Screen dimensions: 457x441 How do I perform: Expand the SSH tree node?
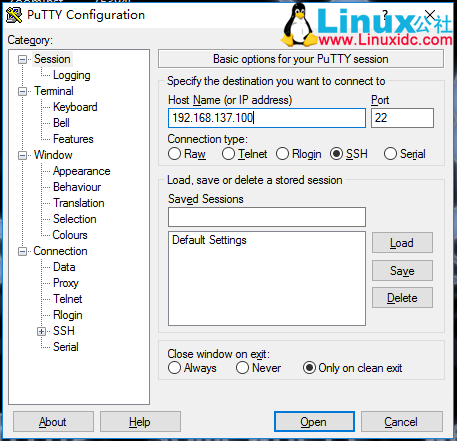click(x=41, y=331)
